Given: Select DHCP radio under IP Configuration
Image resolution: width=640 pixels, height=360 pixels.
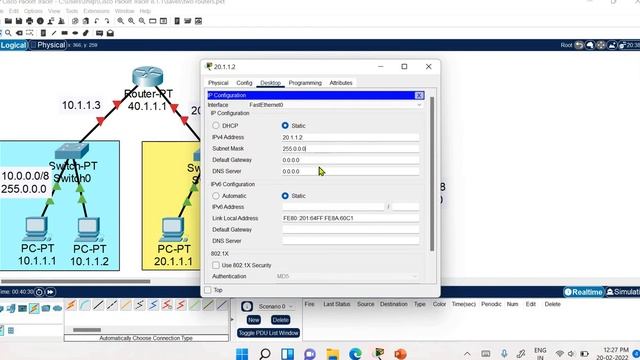Looking at the screenshot, I should (216, 126).
